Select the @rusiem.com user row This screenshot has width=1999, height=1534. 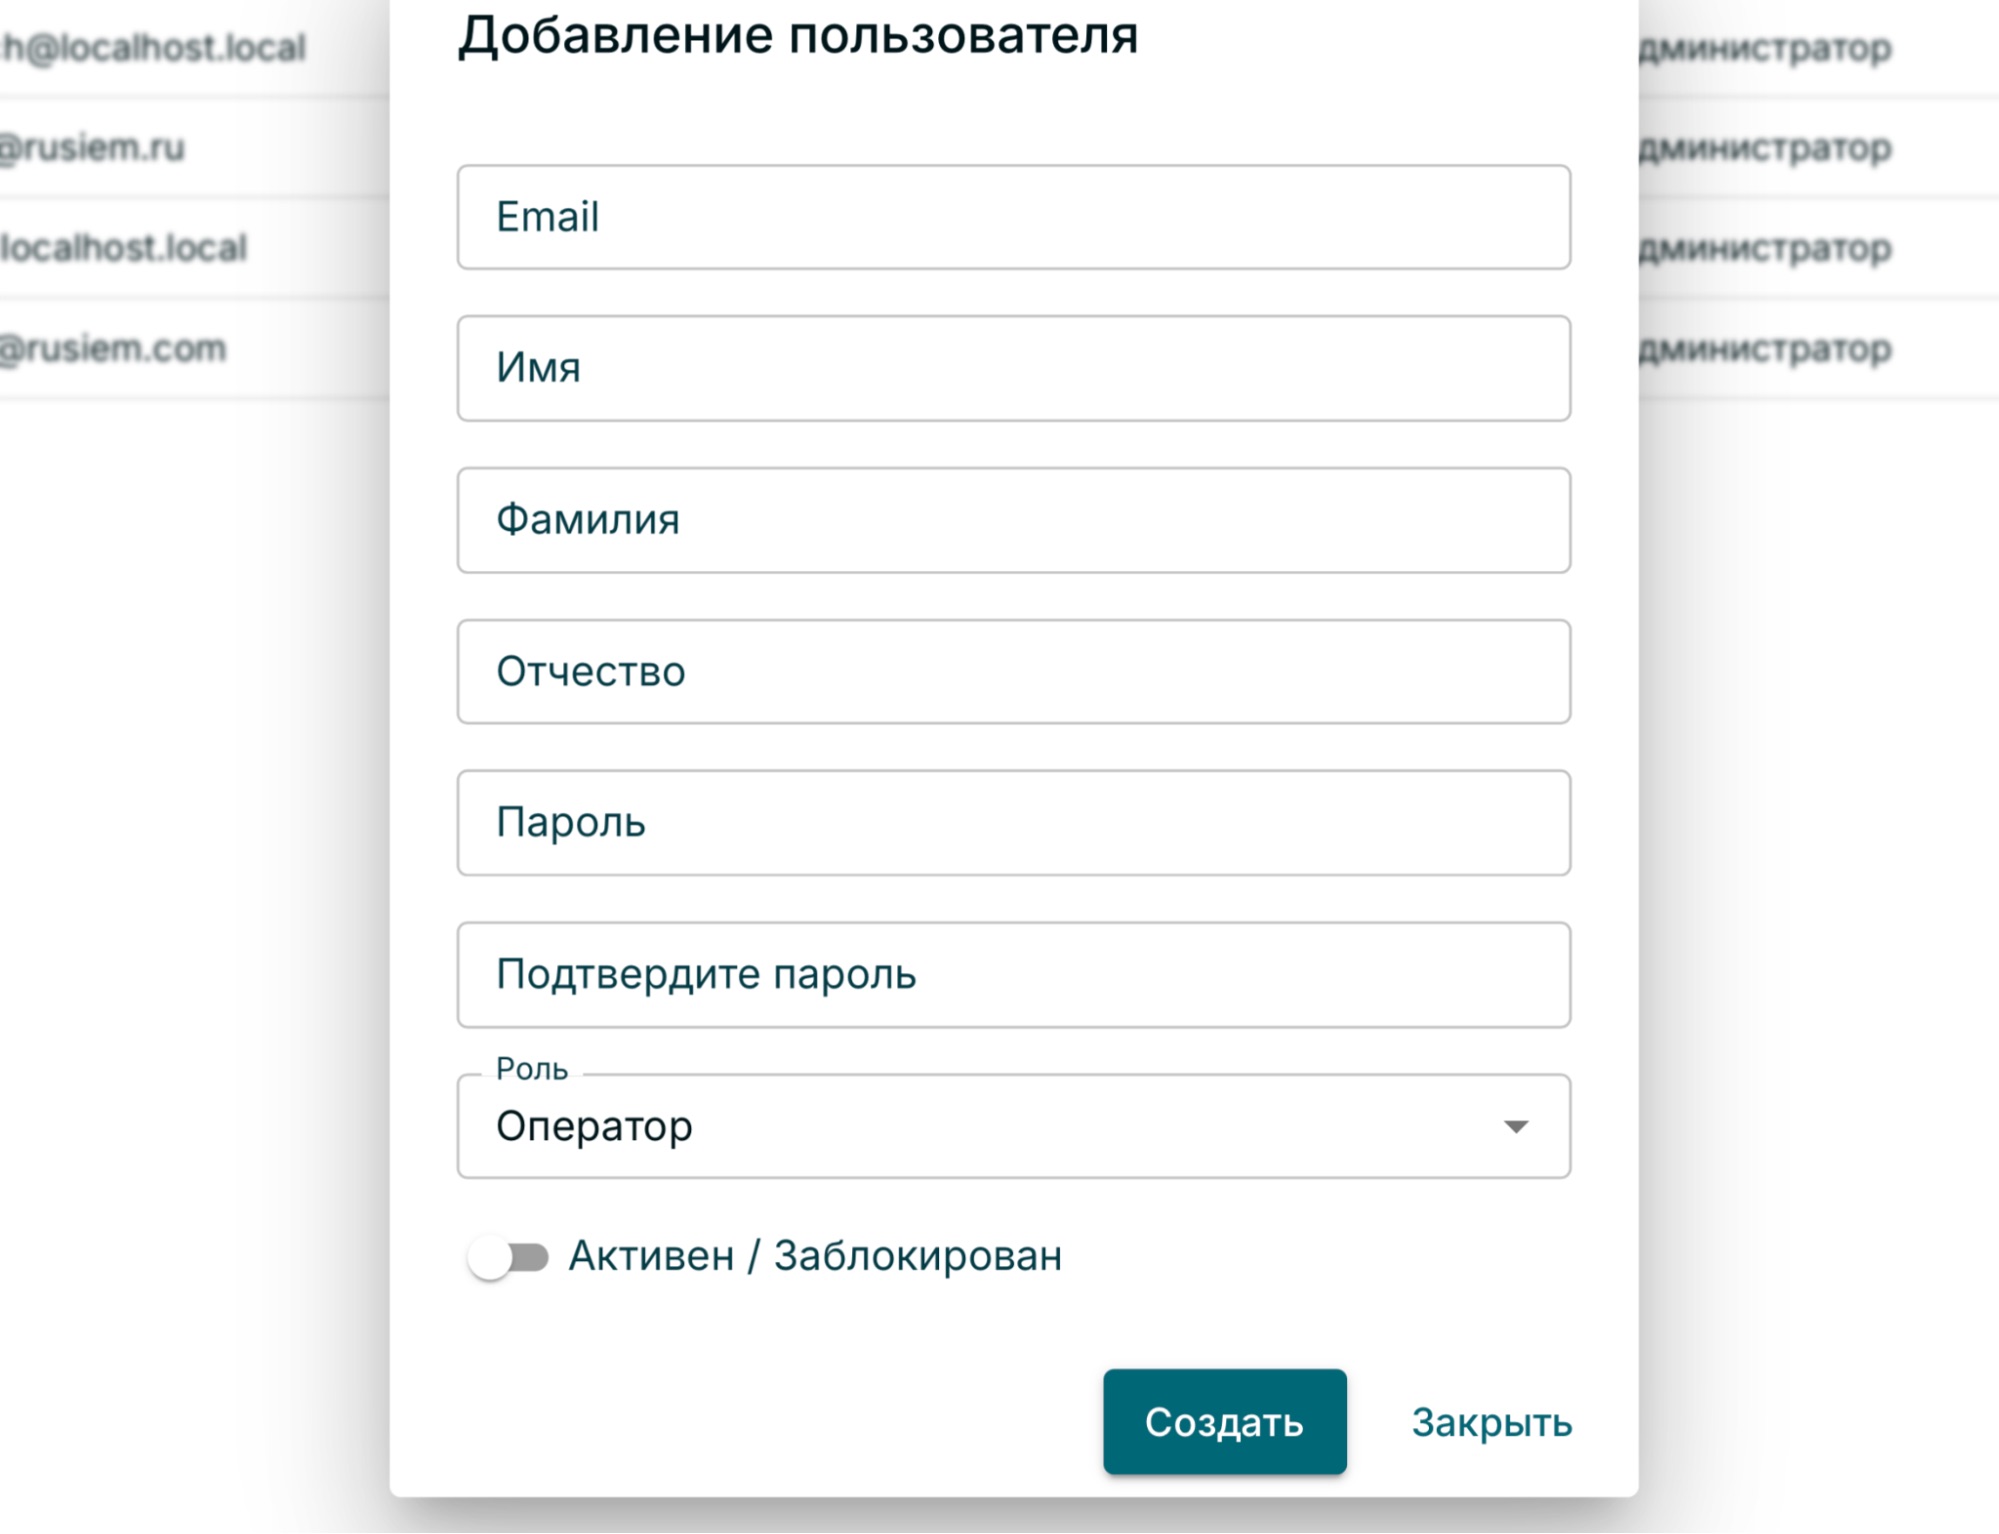(x=112, y=349)
